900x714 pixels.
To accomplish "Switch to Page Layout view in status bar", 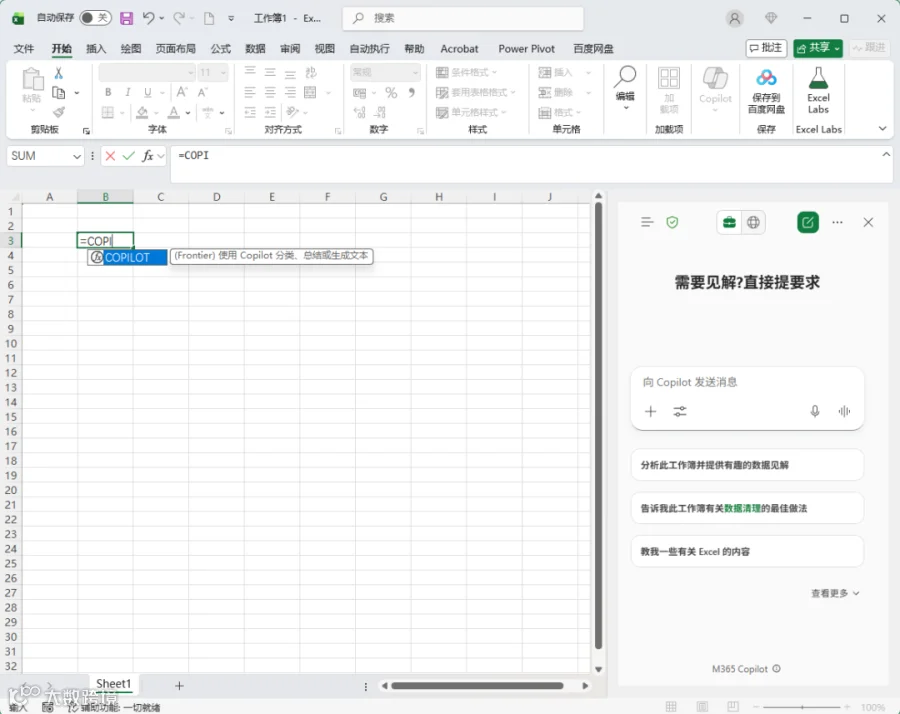I will (702, 707).
